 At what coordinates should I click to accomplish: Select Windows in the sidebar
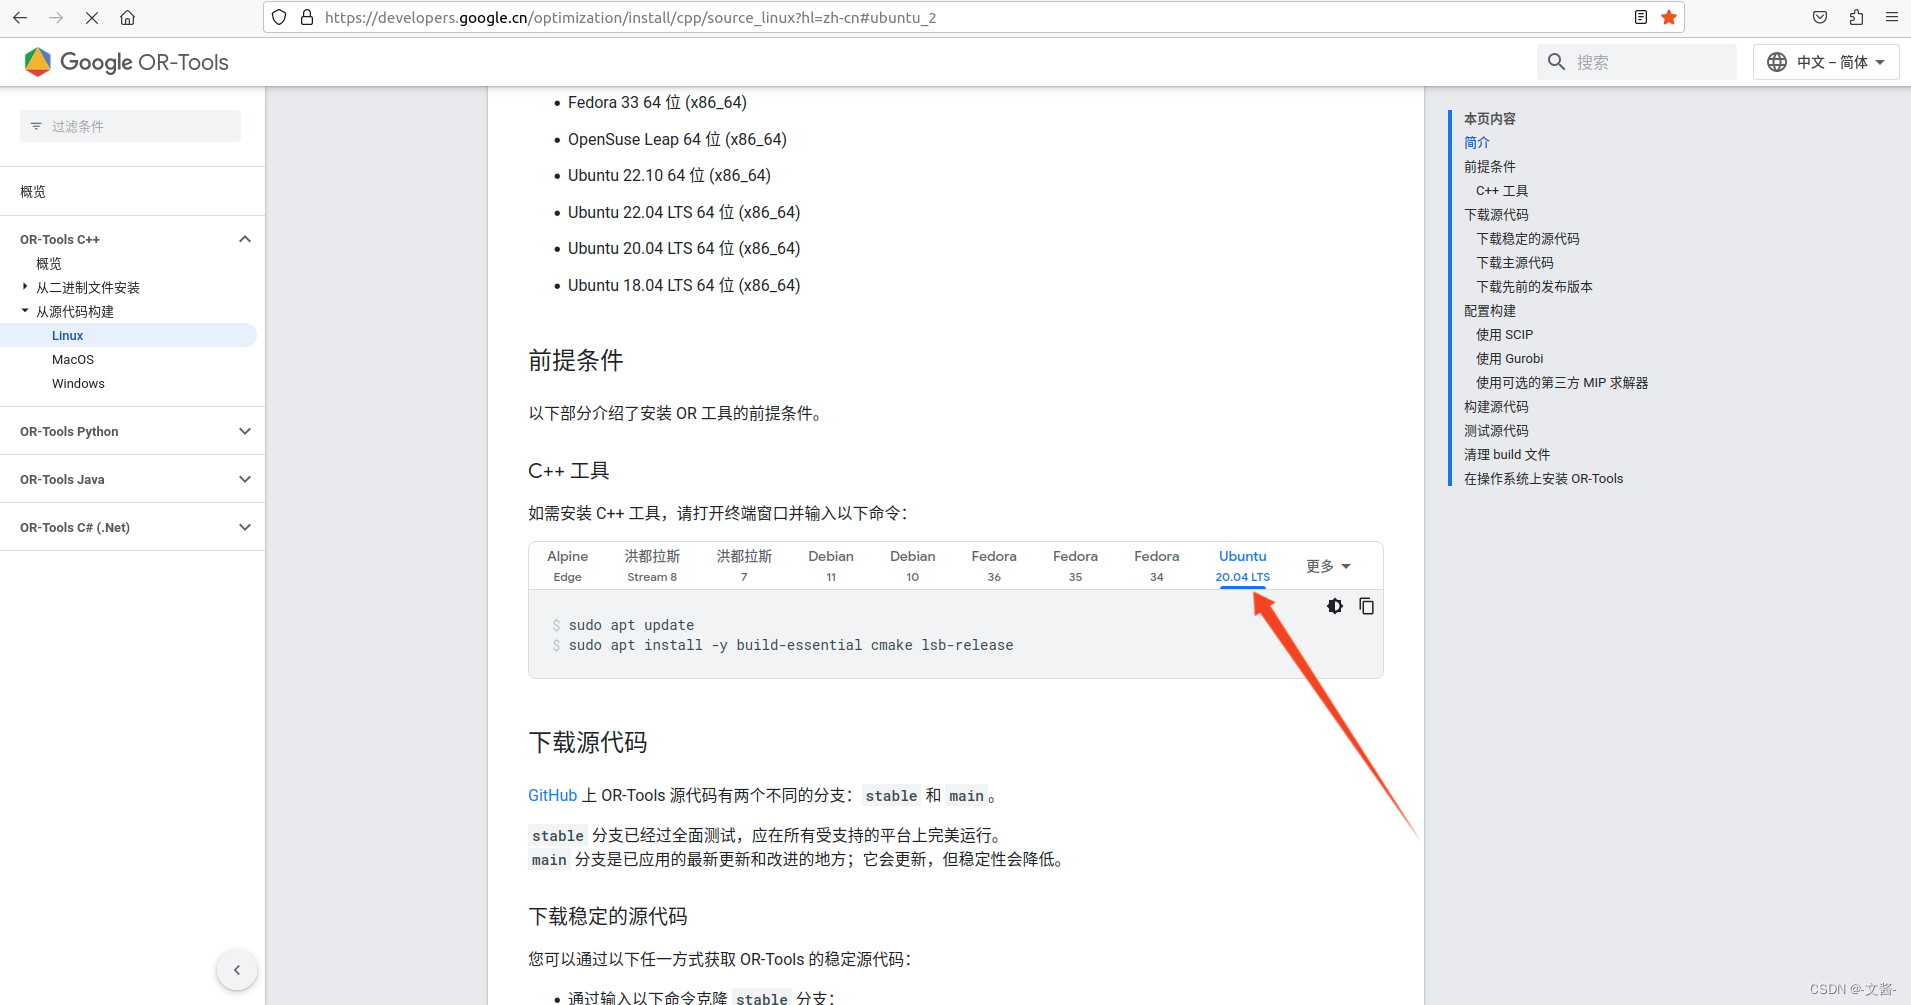tap(78, 383)
